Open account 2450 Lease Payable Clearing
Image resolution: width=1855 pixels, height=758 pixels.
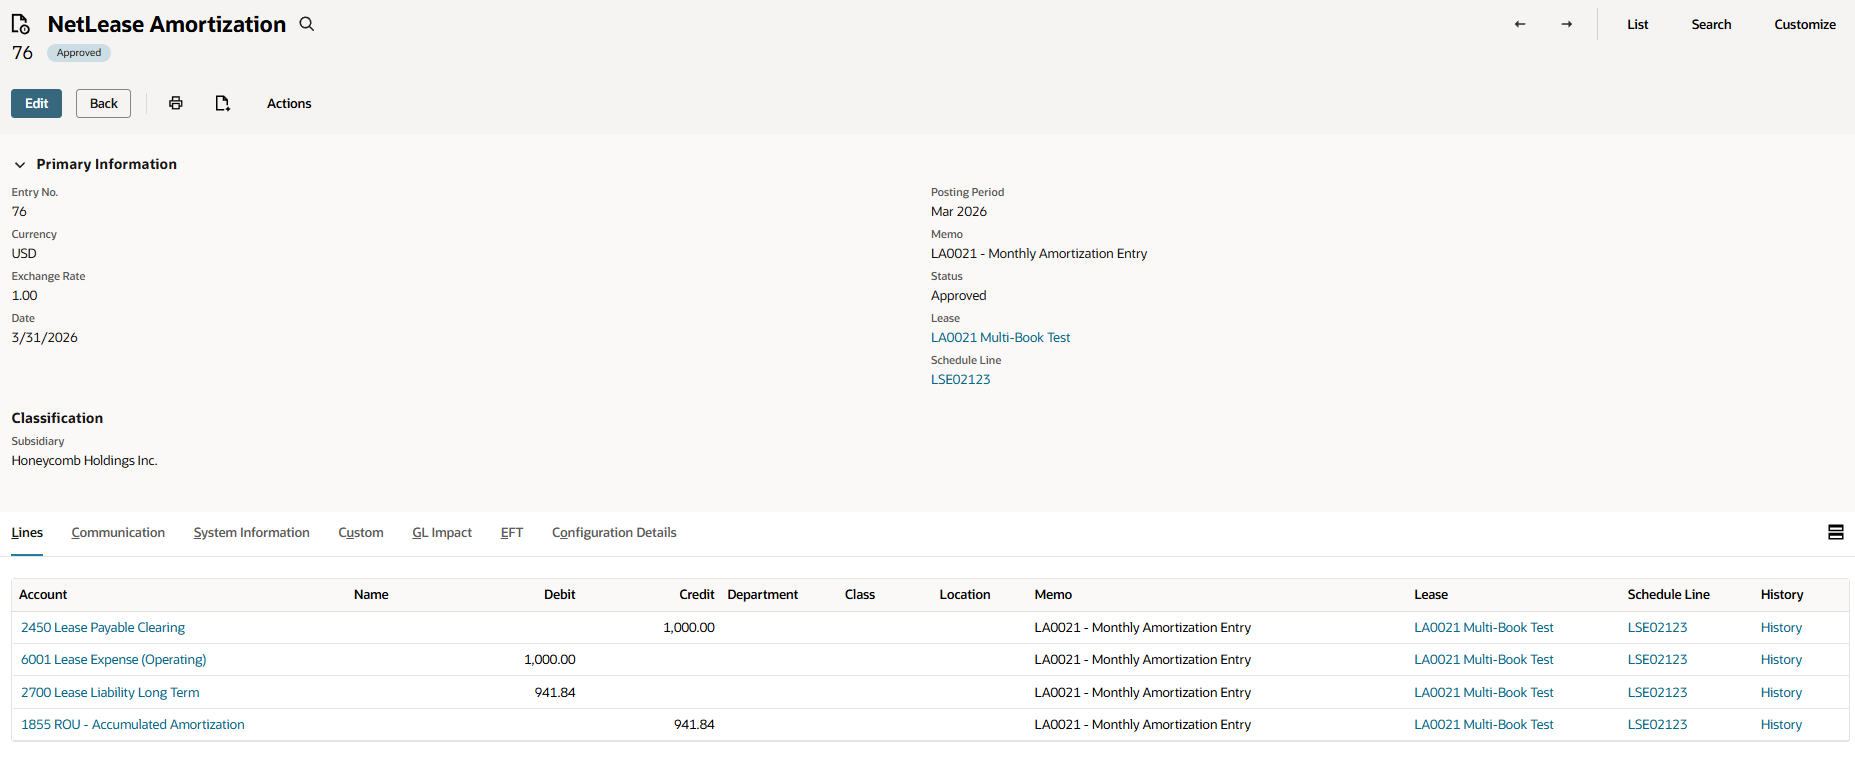pos(103,628)
